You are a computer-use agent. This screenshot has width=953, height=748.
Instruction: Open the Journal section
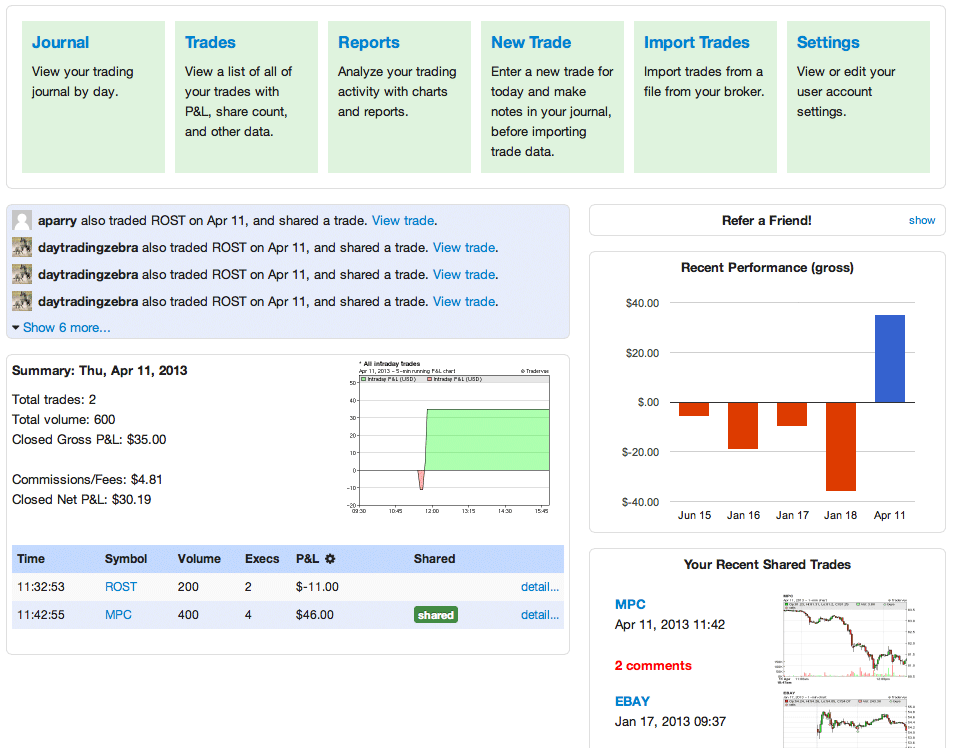point(60,43)
